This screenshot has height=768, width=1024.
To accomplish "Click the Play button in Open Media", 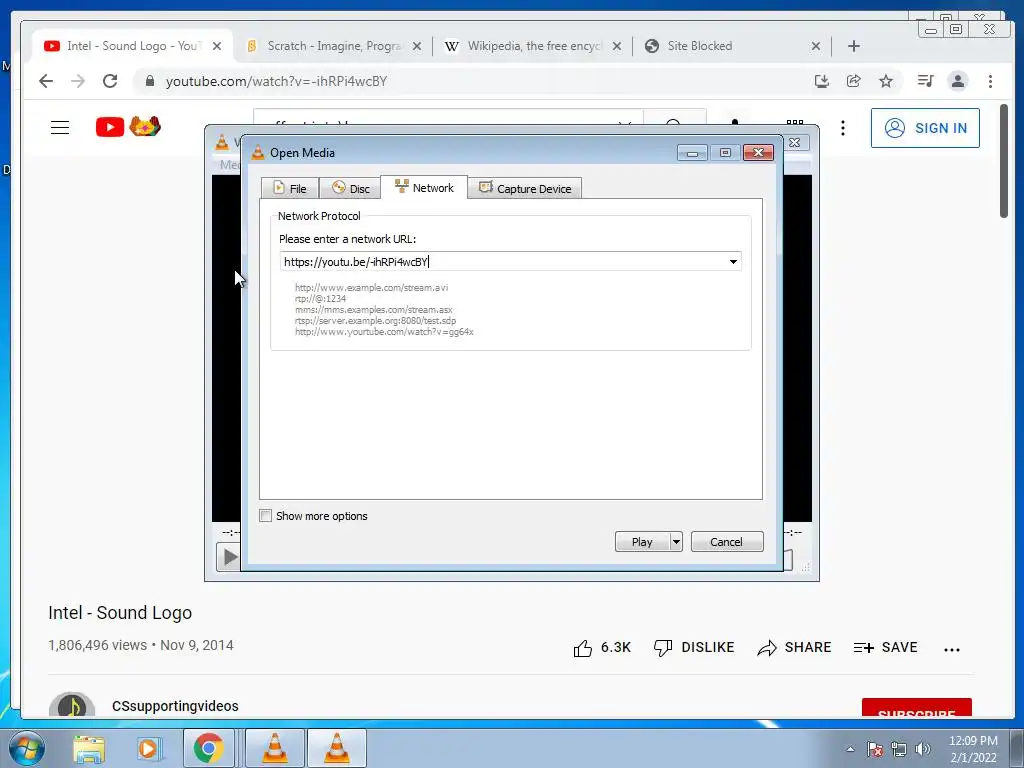I will (642, 542).
